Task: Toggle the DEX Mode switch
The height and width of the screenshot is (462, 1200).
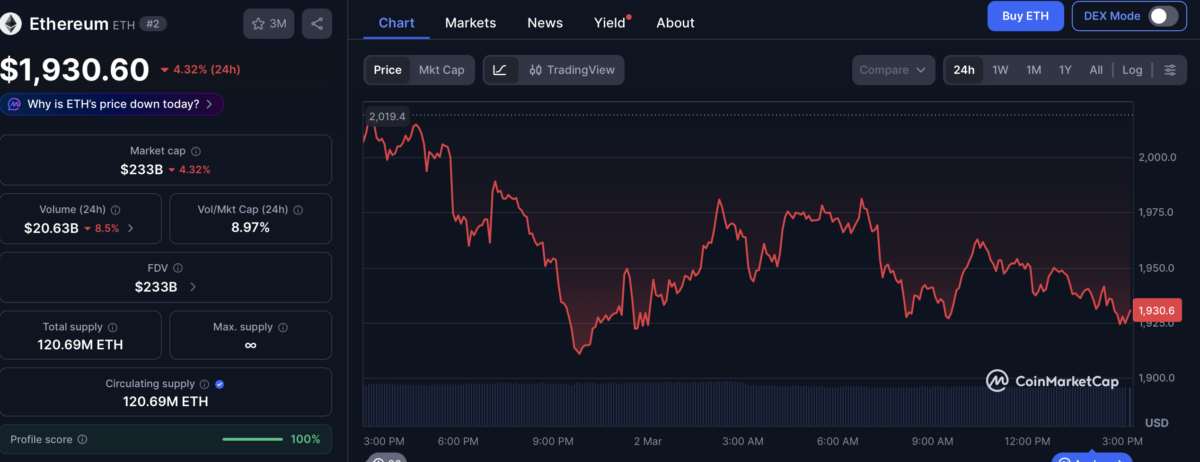Action: coord(1163,16)
